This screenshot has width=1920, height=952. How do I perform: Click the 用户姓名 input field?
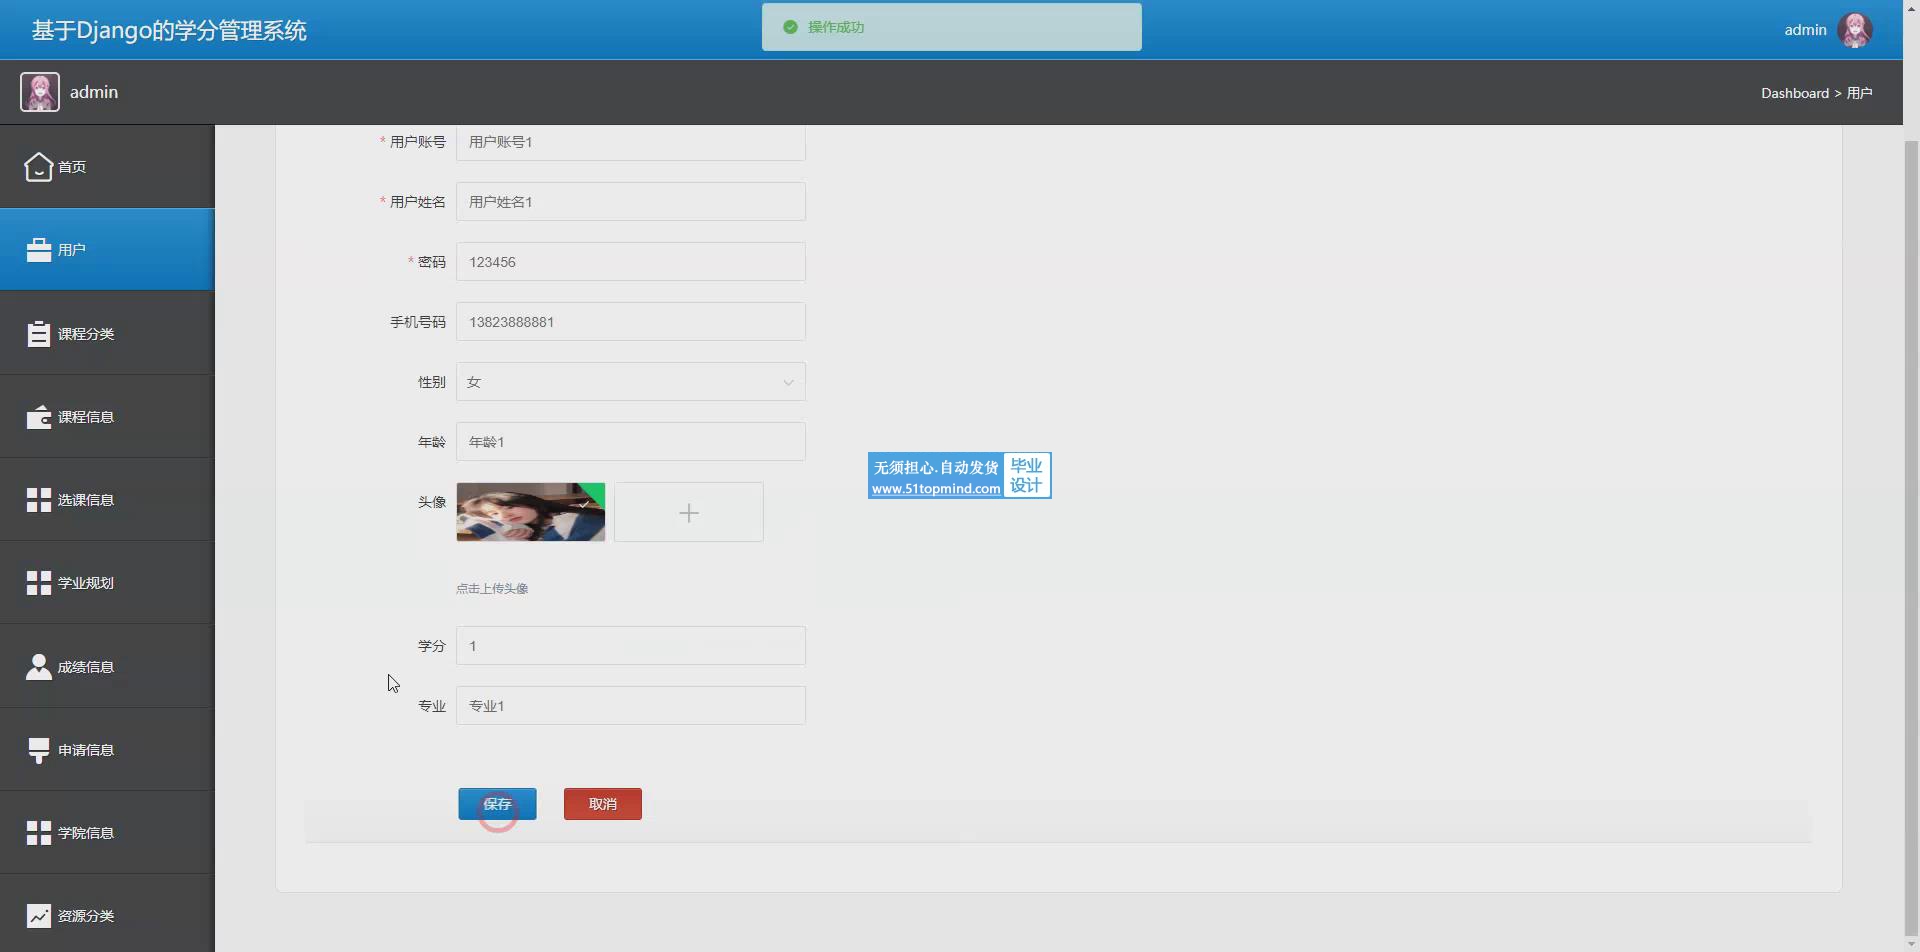631,202
